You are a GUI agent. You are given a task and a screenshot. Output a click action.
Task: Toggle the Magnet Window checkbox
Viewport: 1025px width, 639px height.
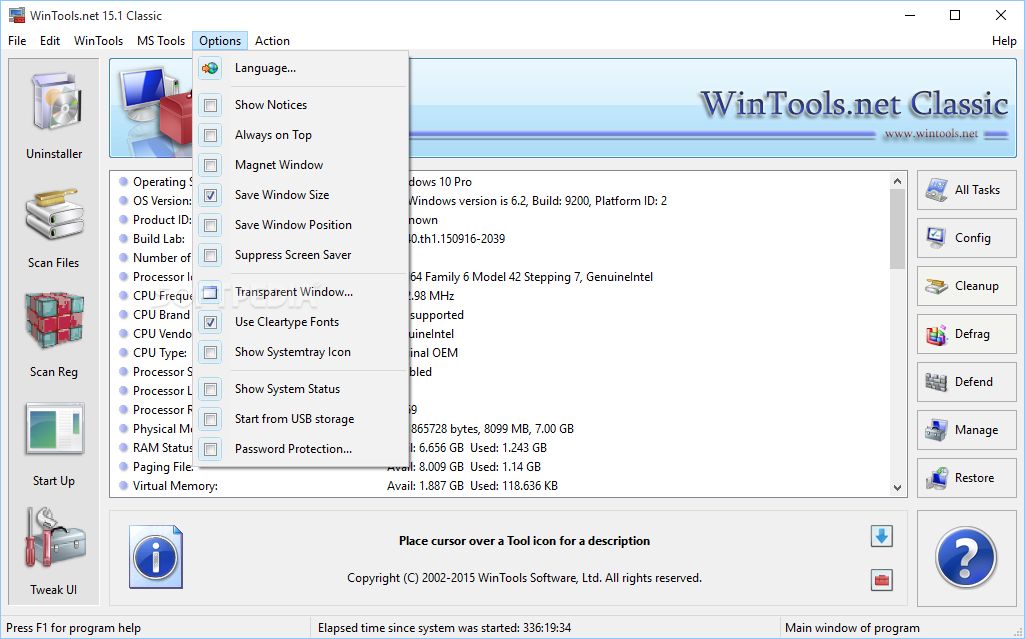(210, 165)
